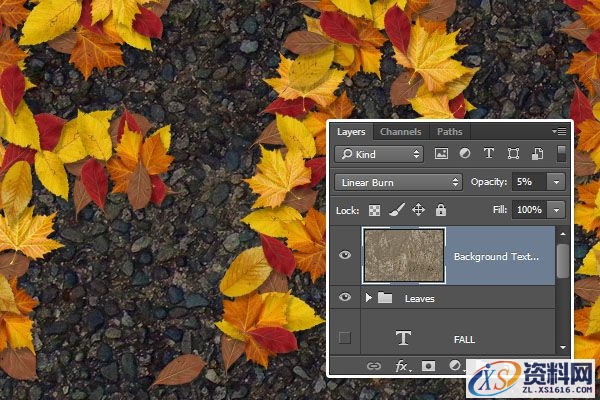
Task: Filter layers by shape layer icon
Action: [x=513, y=154]
